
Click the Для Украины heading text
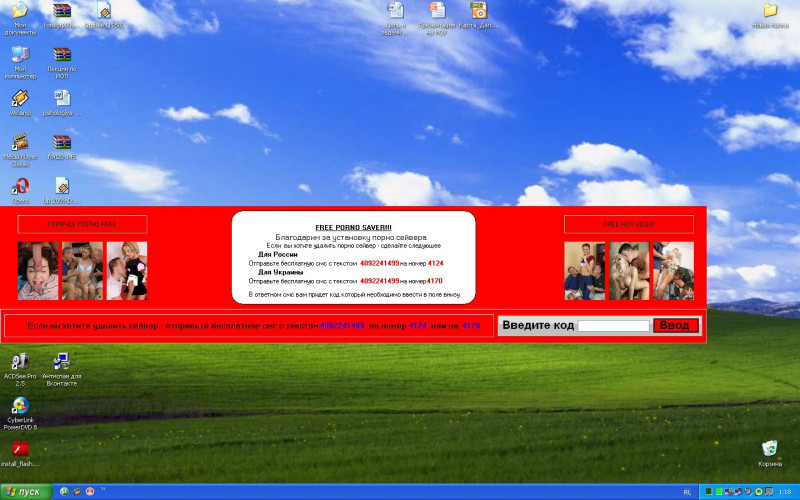click(x=280, y=272)
